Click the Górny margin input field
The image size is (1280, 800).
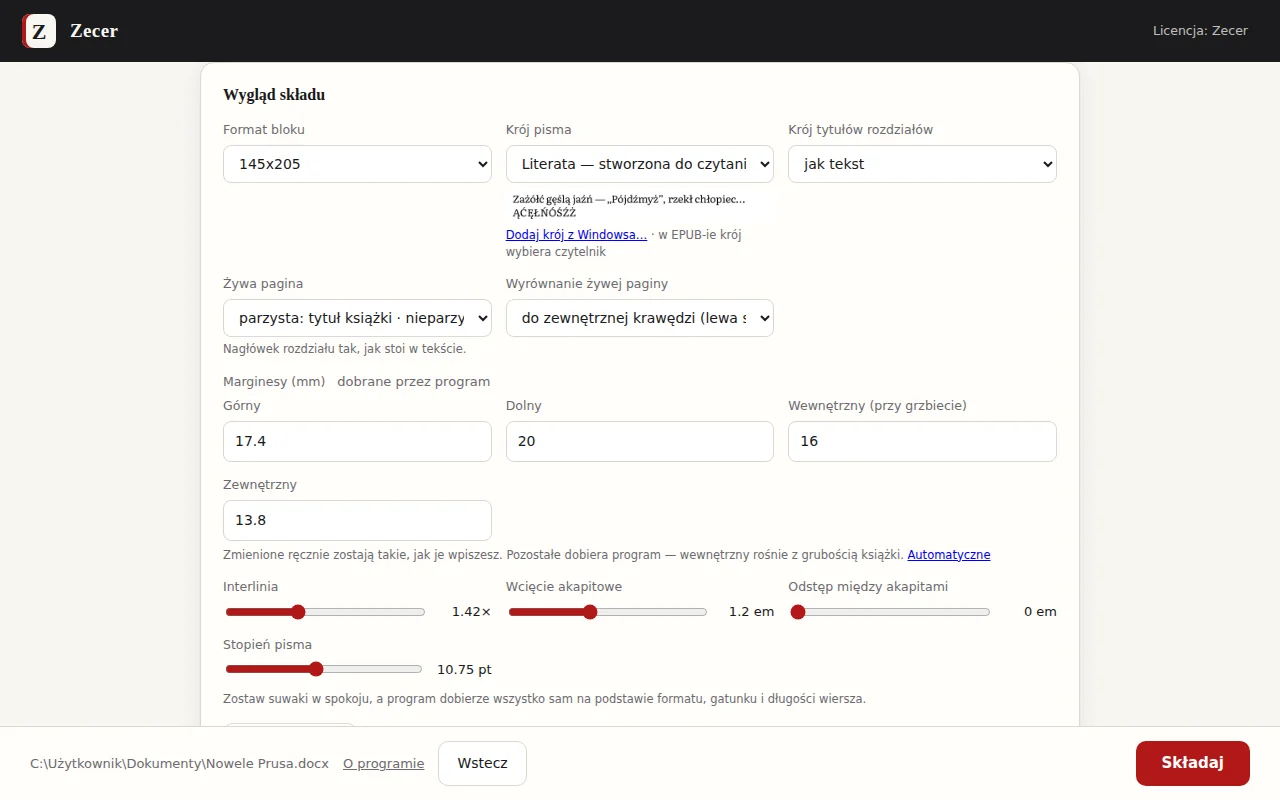[357, 441]
